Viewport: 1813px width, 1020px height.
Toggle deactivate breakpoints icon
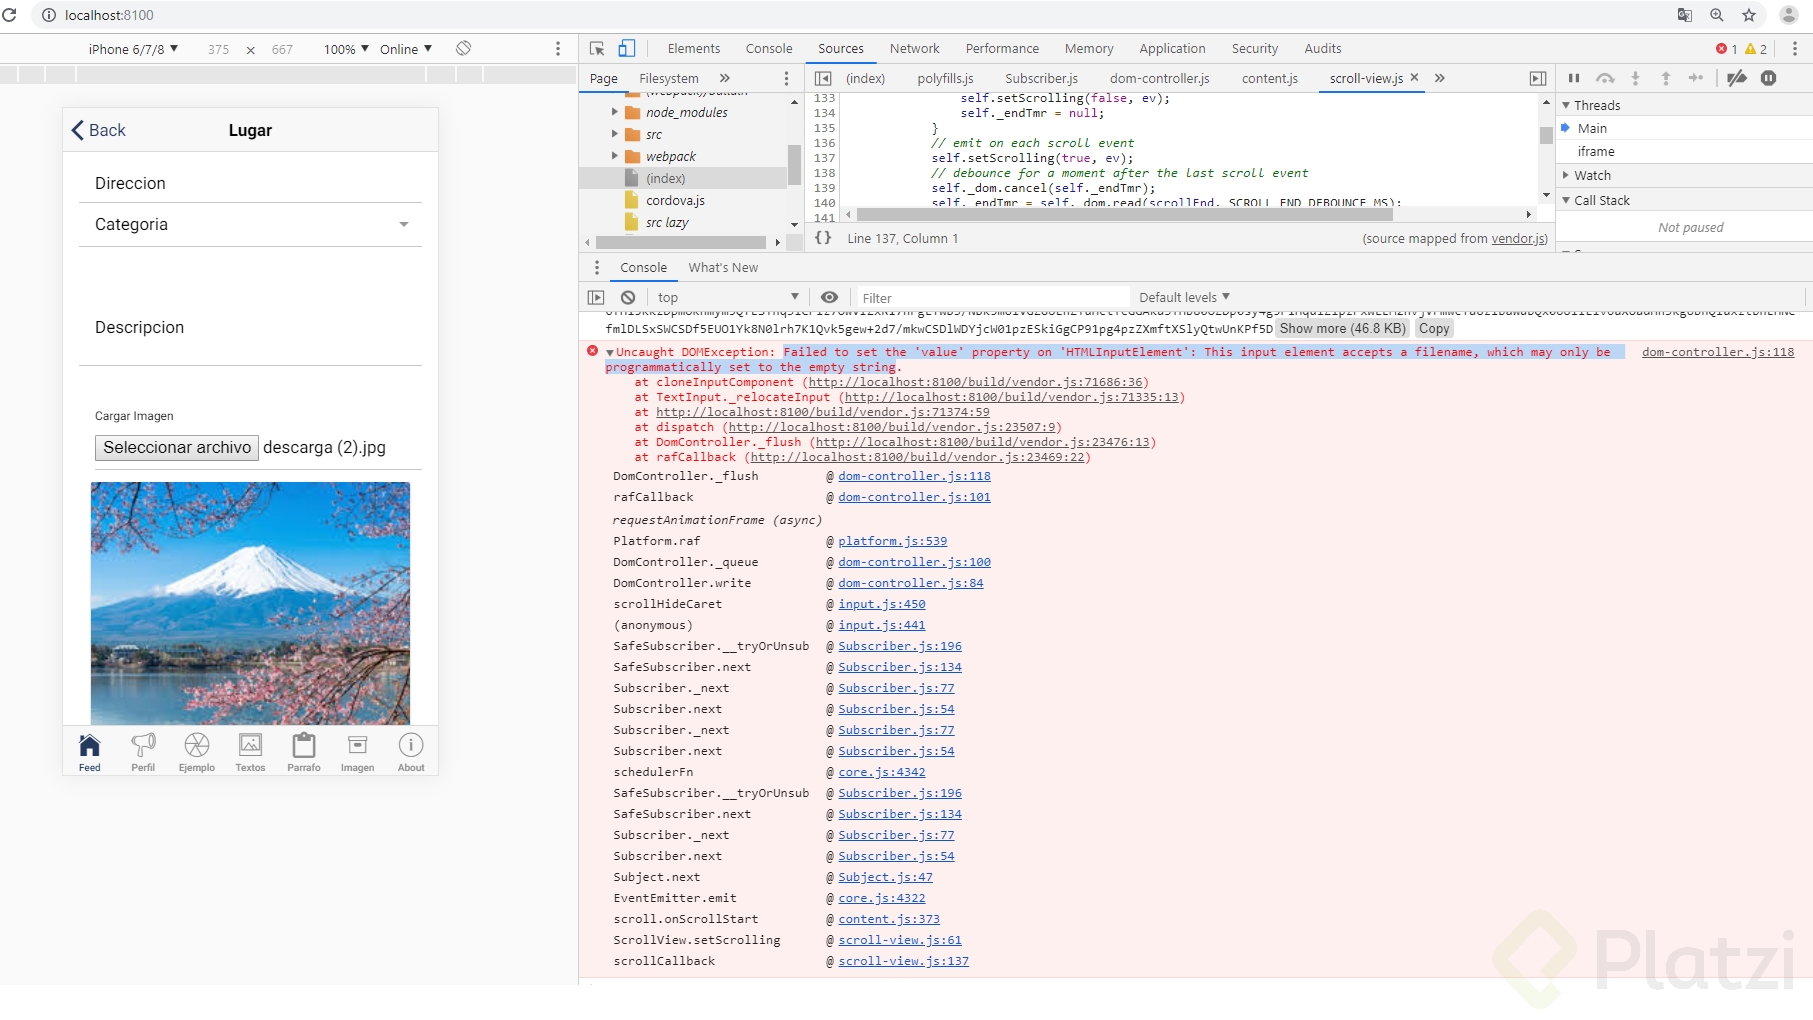pos(1737,78)
